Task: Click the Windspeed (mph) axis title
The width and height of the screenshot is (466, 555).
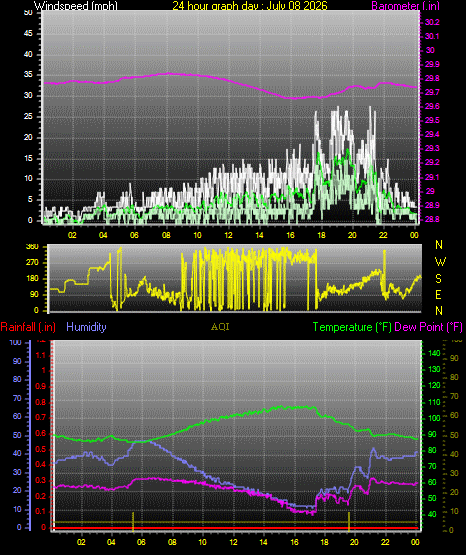Action: pos(75,6)
